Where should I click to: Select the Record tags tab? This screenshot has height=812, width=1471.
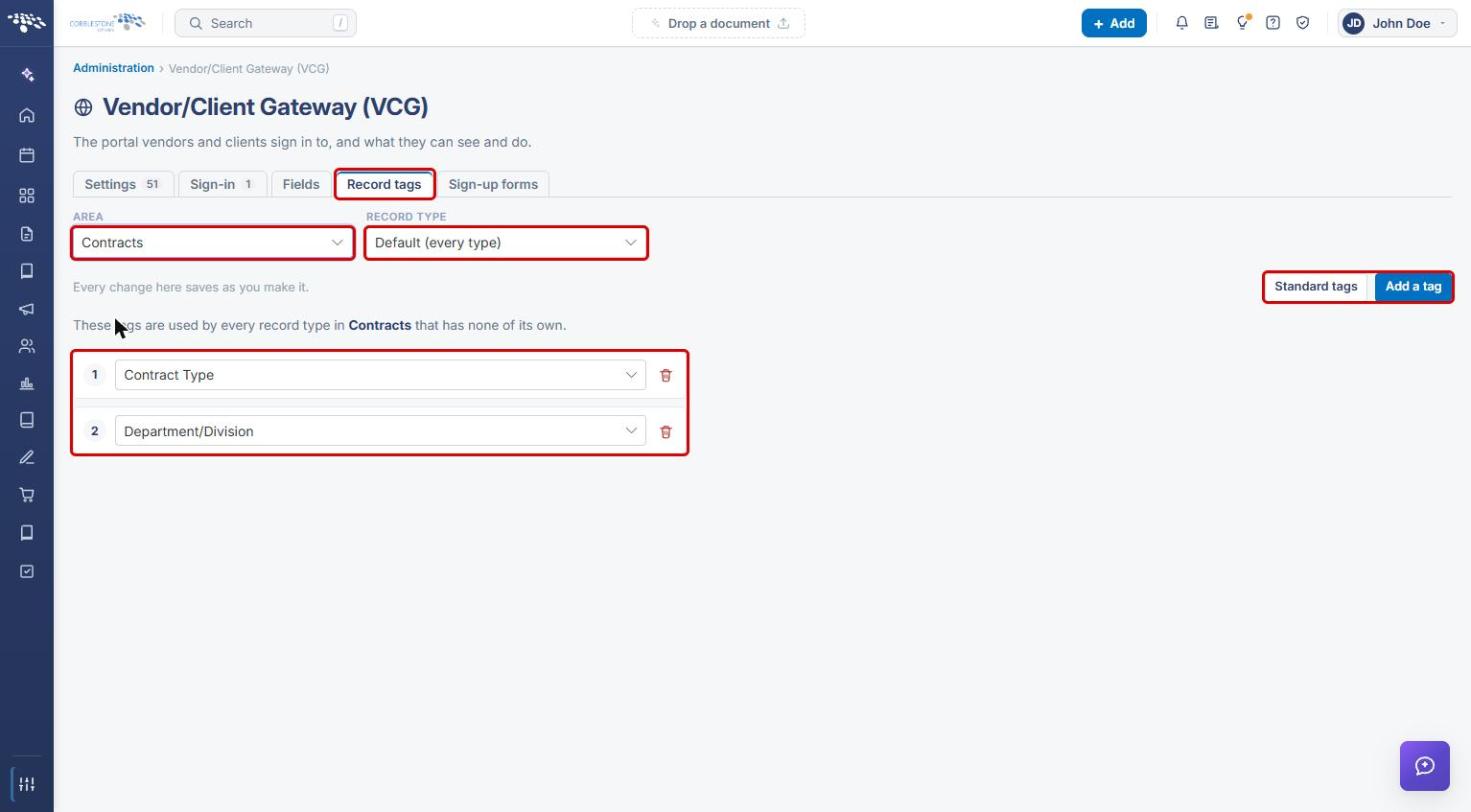coord(384,184)
